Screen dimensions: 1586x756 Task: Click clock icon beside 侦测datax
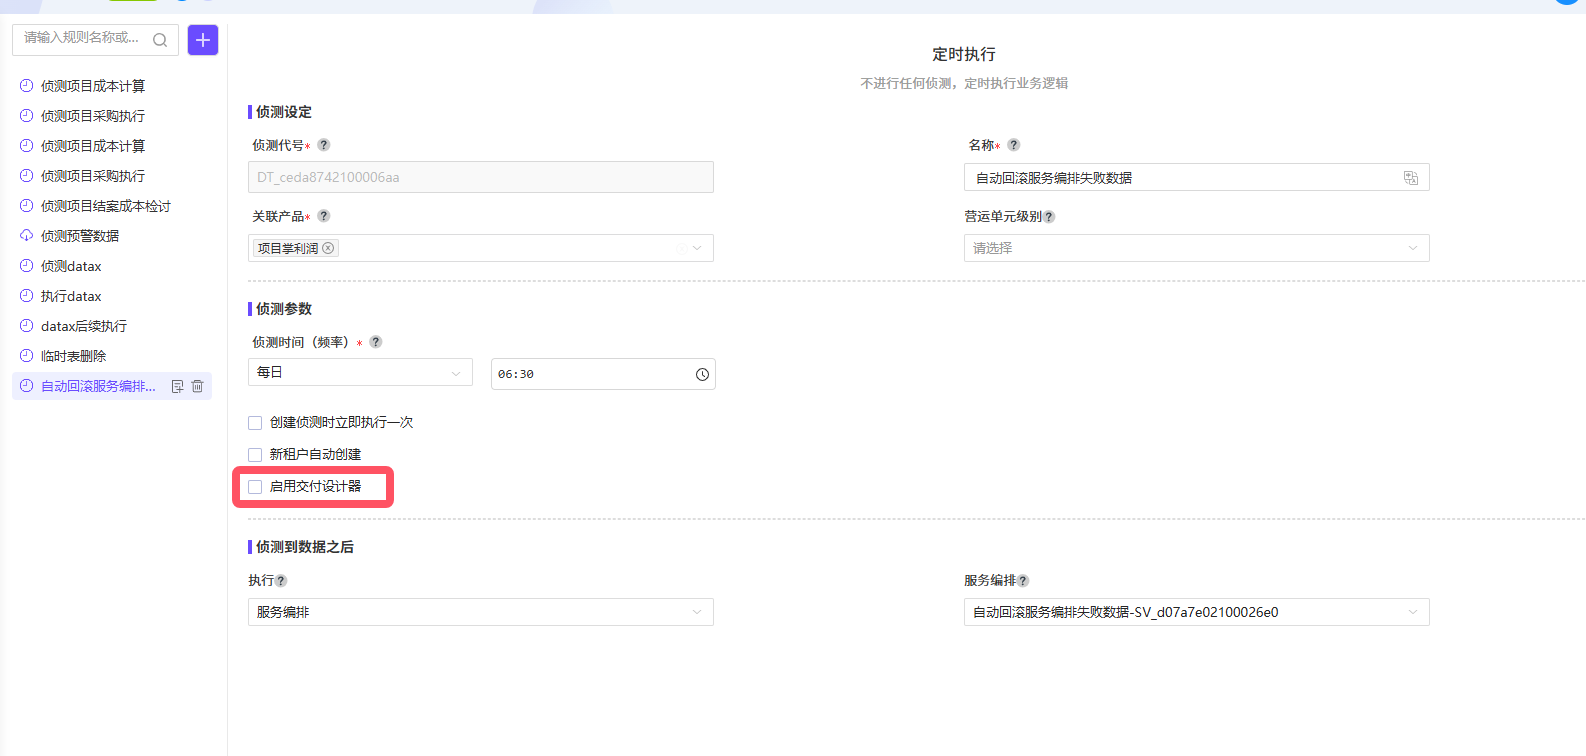point(27,266)
